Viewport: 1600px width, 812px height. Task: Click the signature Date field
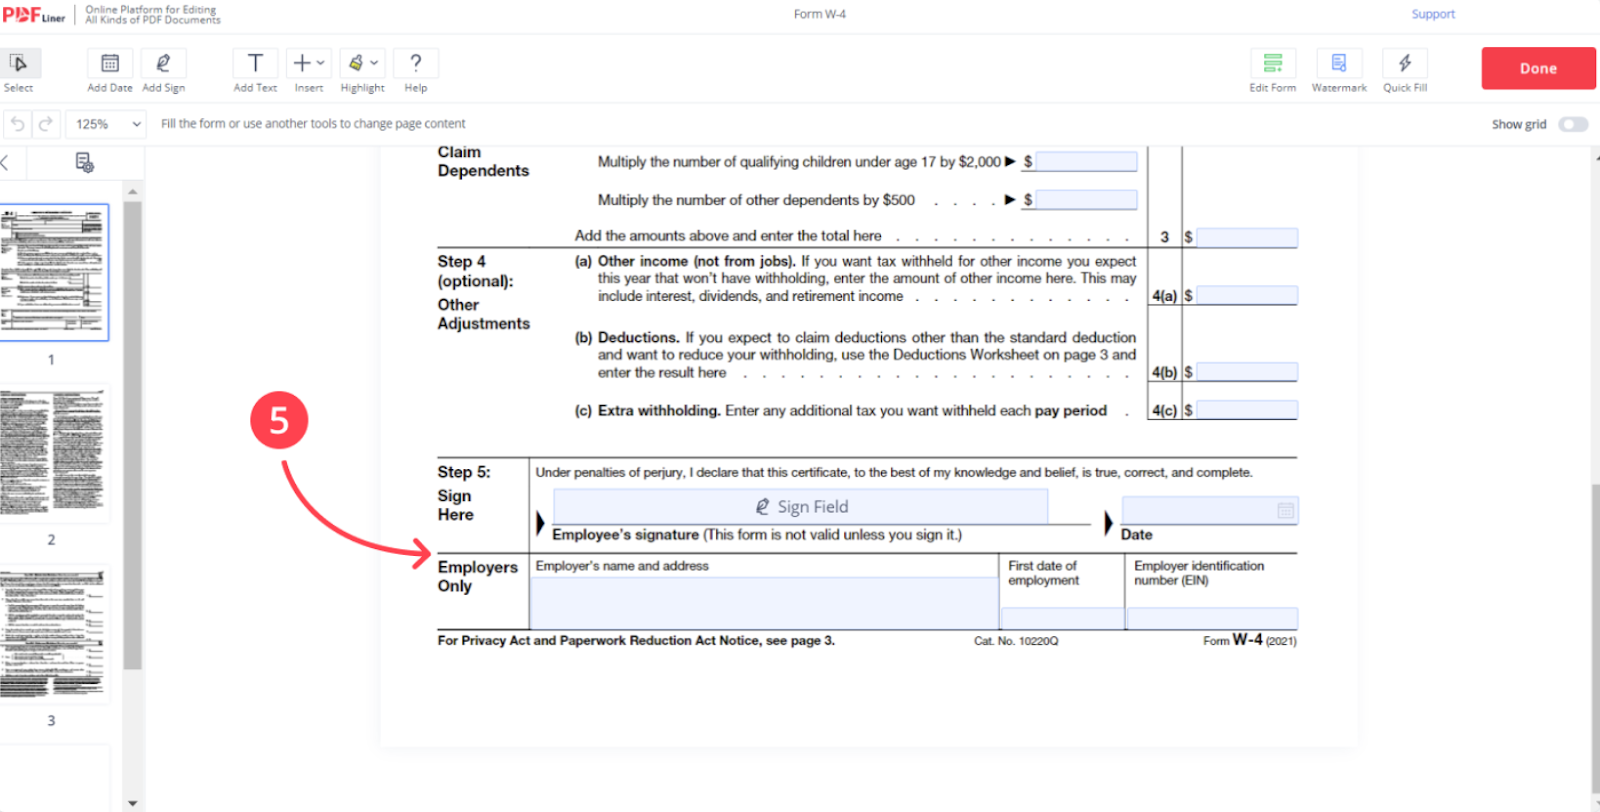point(1210,511)
